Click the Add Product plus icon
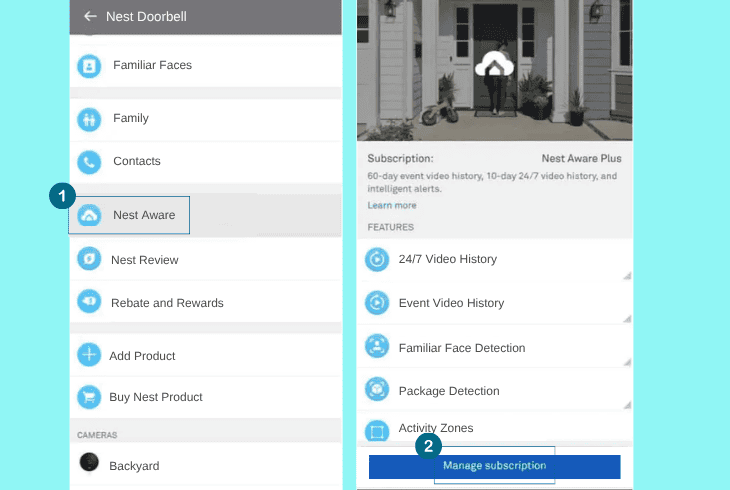Screen dimensions: 730x490 (89, 354)
